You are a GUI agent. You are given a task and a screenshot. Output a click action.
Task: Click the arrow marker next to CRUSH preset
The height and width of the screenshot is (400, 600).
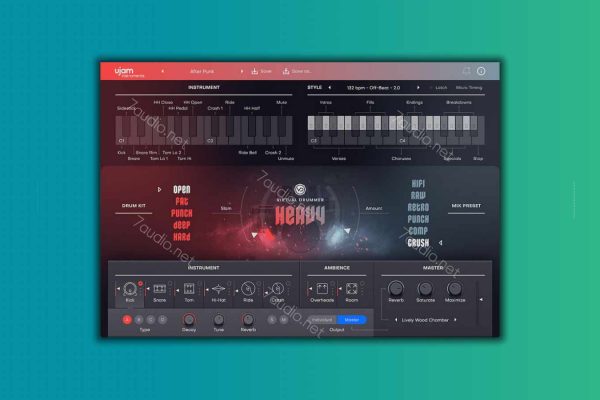440,243
